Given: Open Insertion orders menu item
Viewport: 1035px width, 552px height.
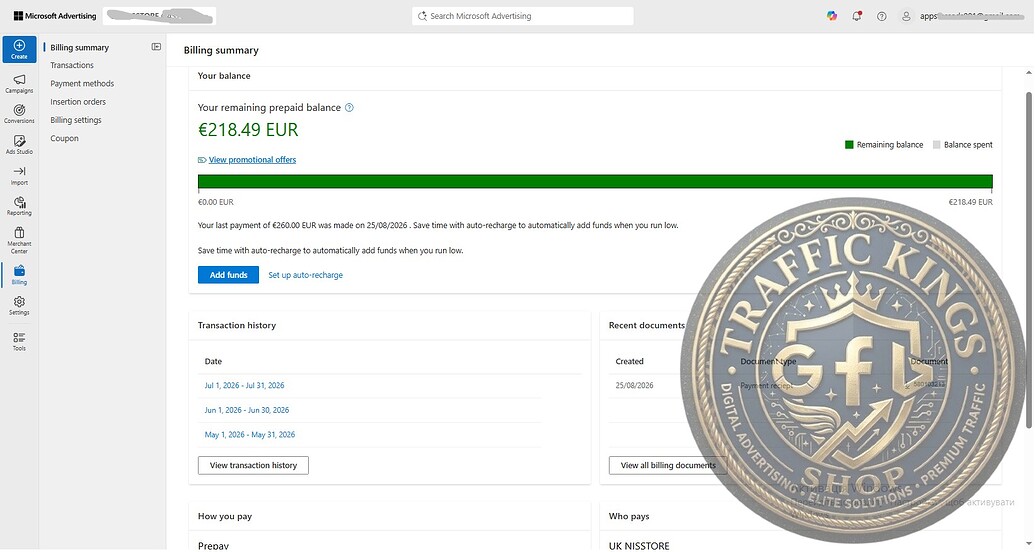Looking at the screenshot, I should pos(78,102).
